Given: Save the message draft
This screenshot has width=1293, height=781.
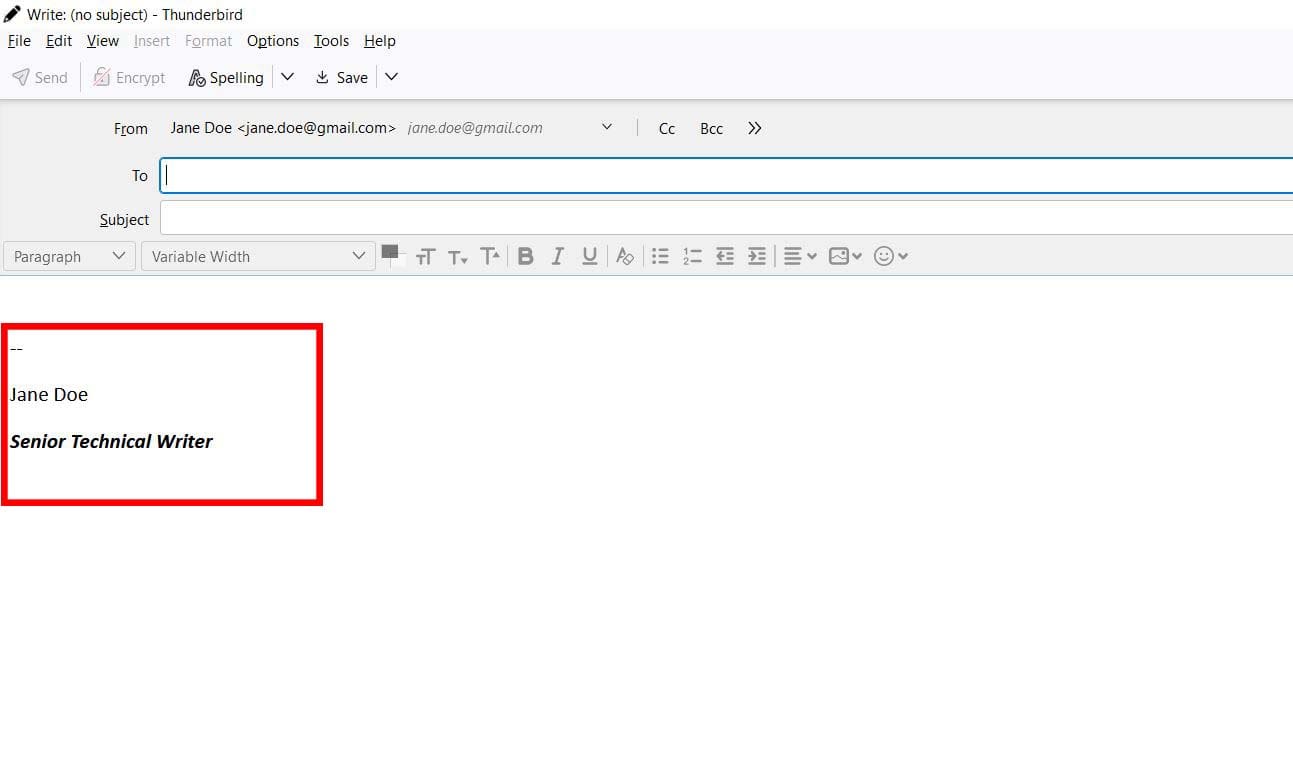Looking at the screenshot, I should pos(342,77).
